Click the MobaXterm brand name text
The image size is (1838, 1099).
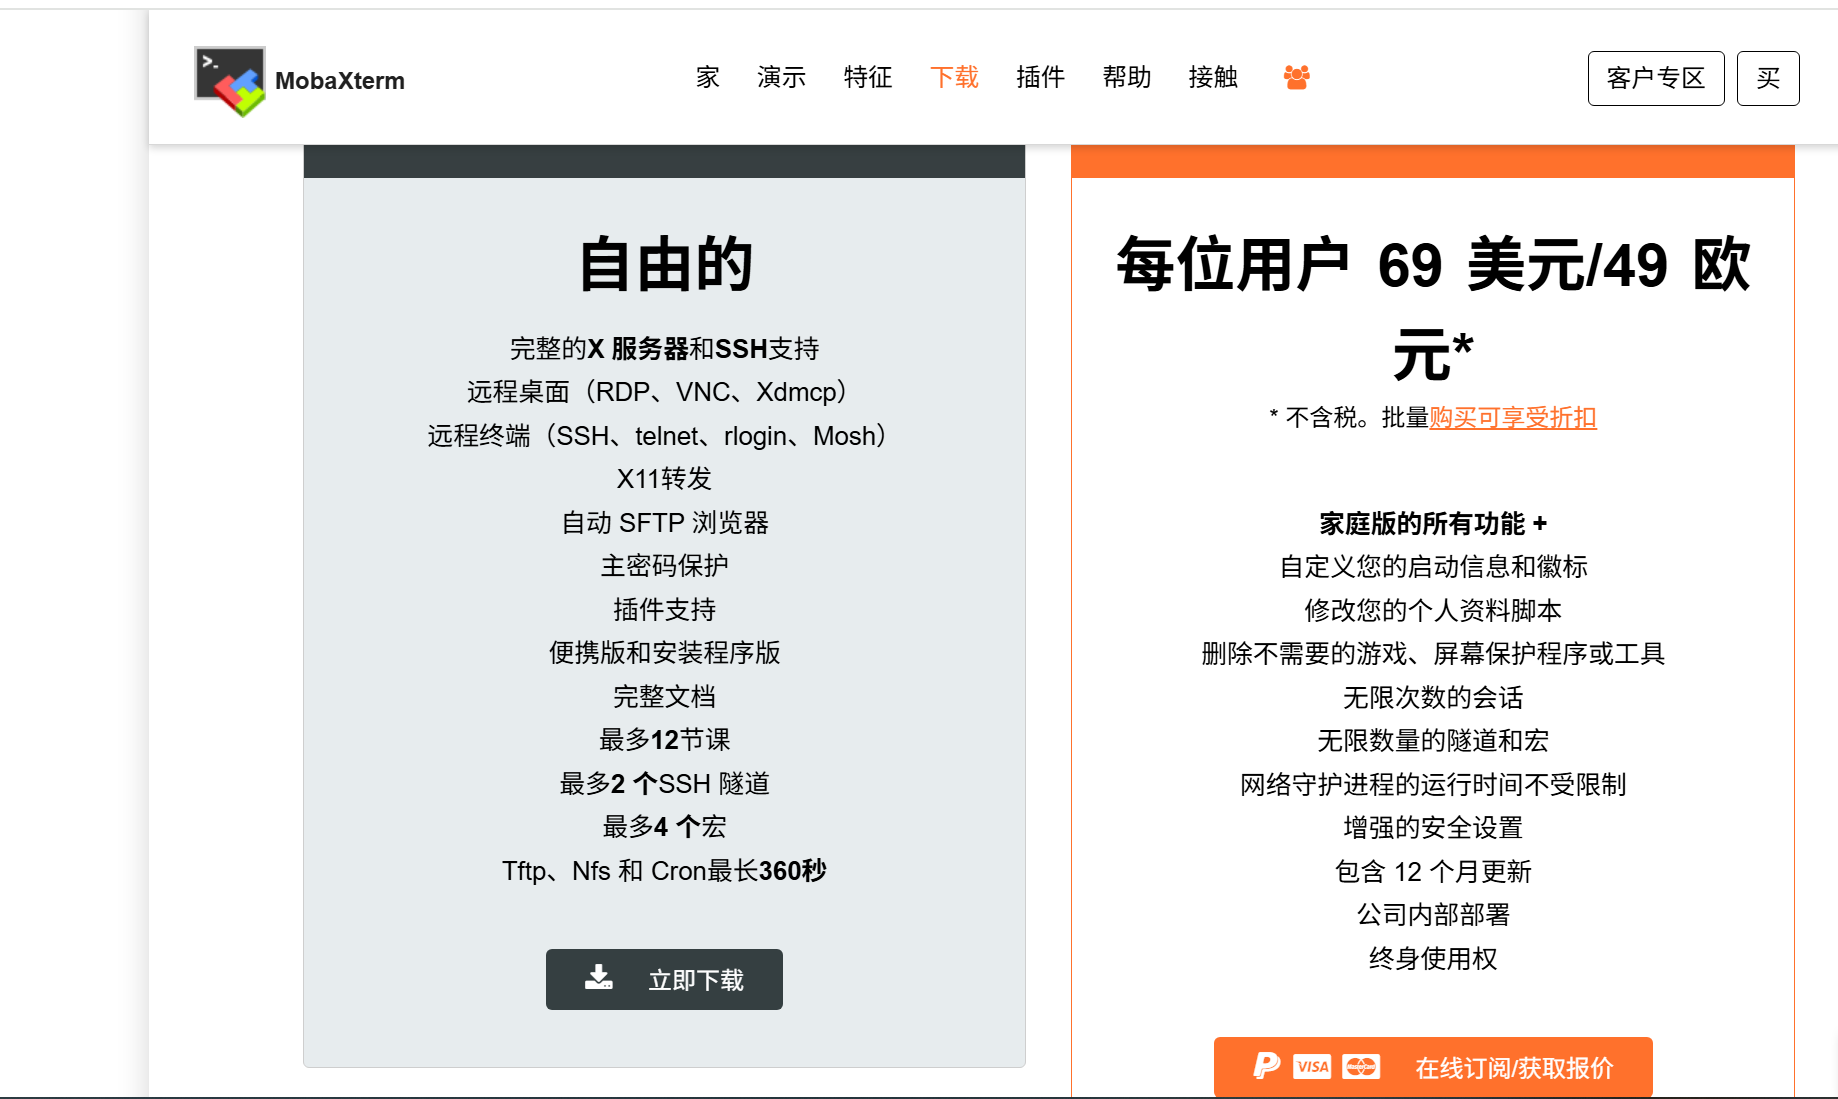(x=340, y=81)
